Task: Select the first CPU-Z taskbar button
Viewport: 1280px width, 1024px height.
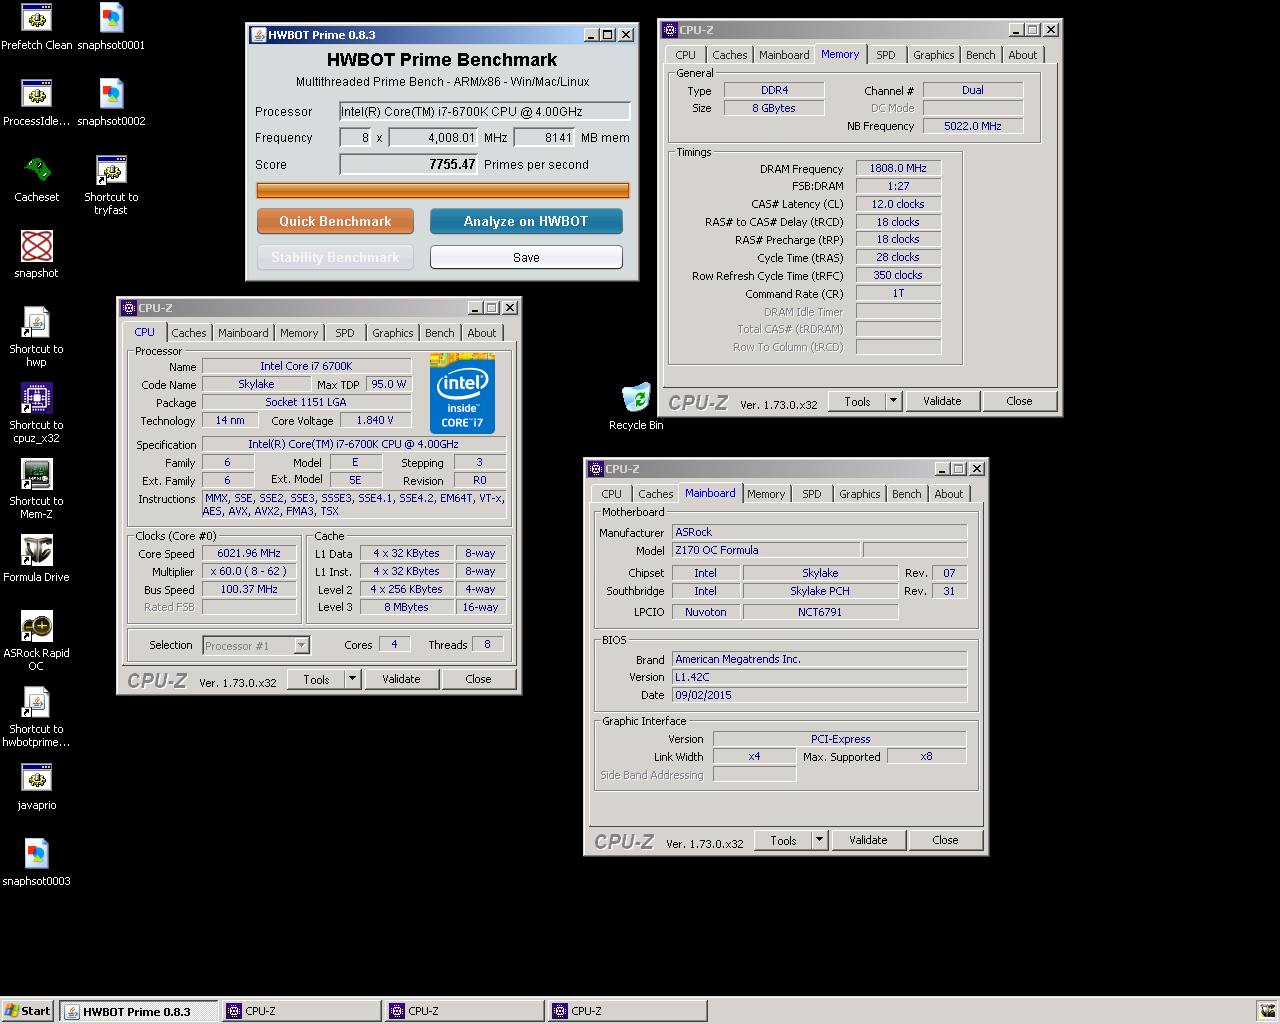Action: [x=301, y=1011]
